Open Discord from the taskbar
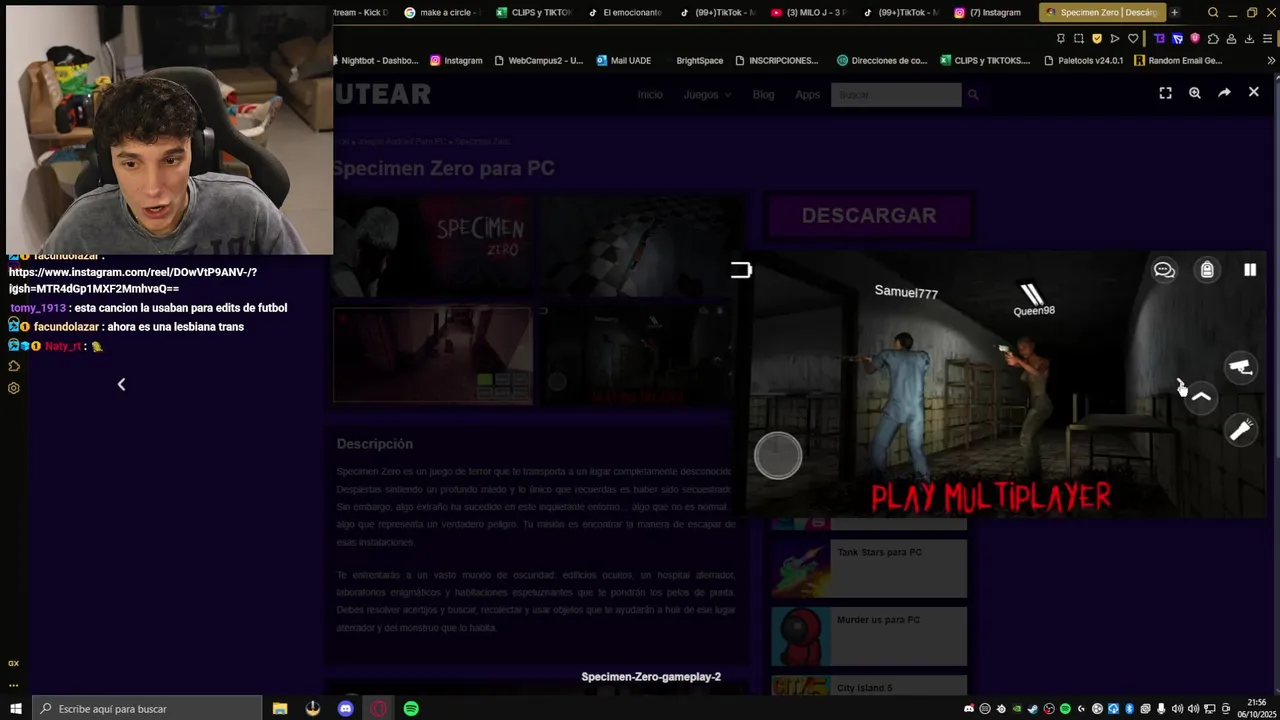1280x720 pixels. (x=346, y=708)
